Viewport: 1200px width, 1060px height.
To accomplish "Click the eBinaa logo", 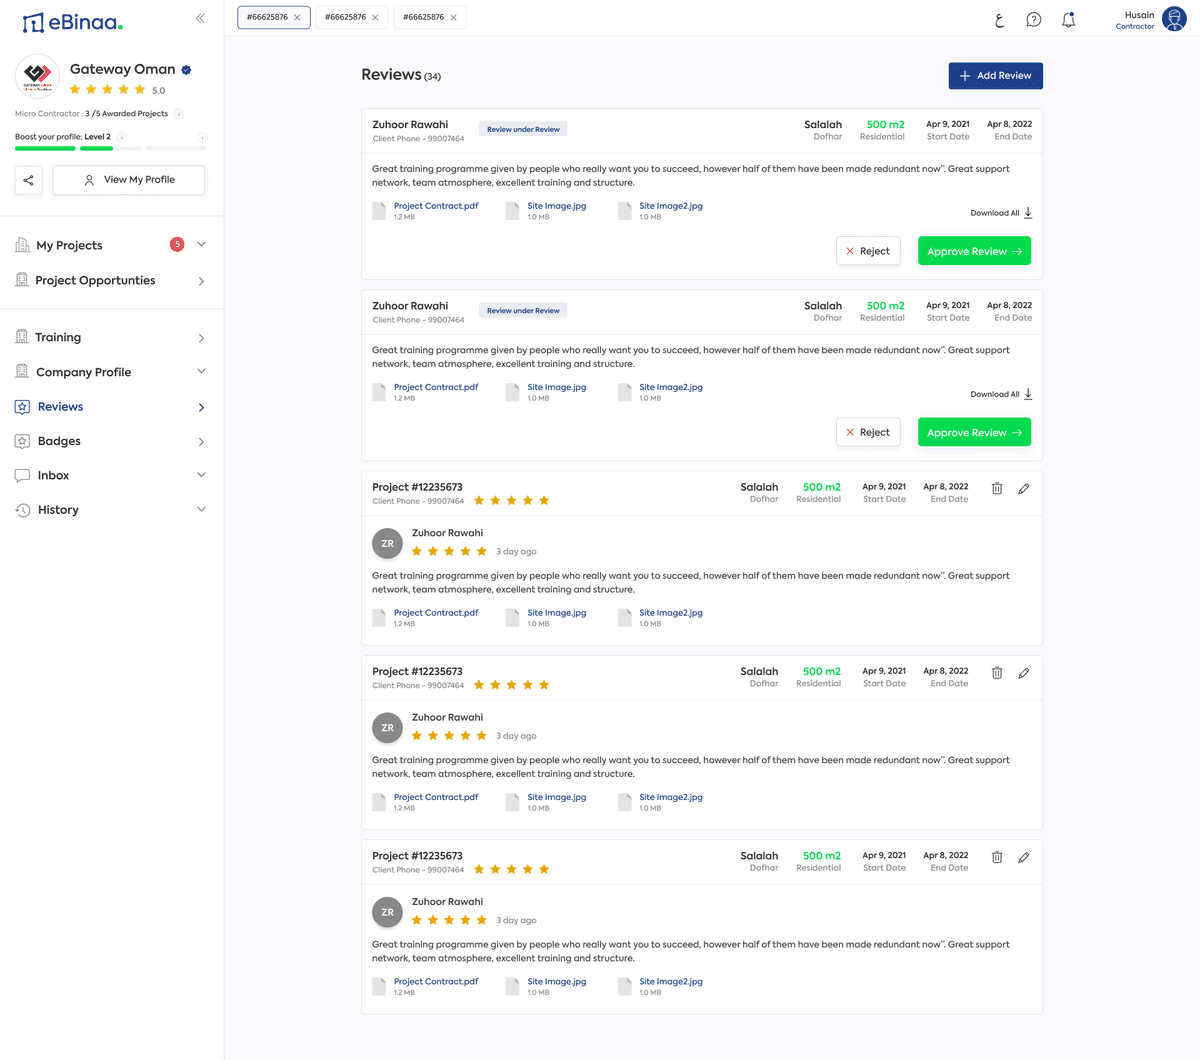I will click(x=72, y=22).
